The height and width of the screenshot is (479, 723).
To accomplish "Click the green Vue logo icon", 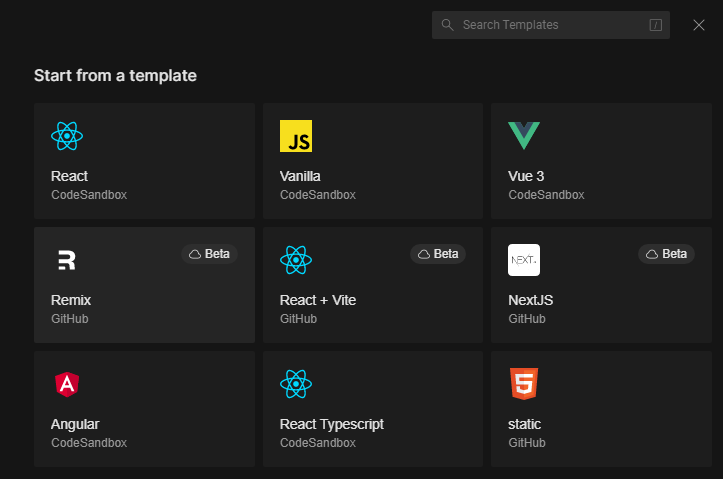I will click(x=524, y=136).
